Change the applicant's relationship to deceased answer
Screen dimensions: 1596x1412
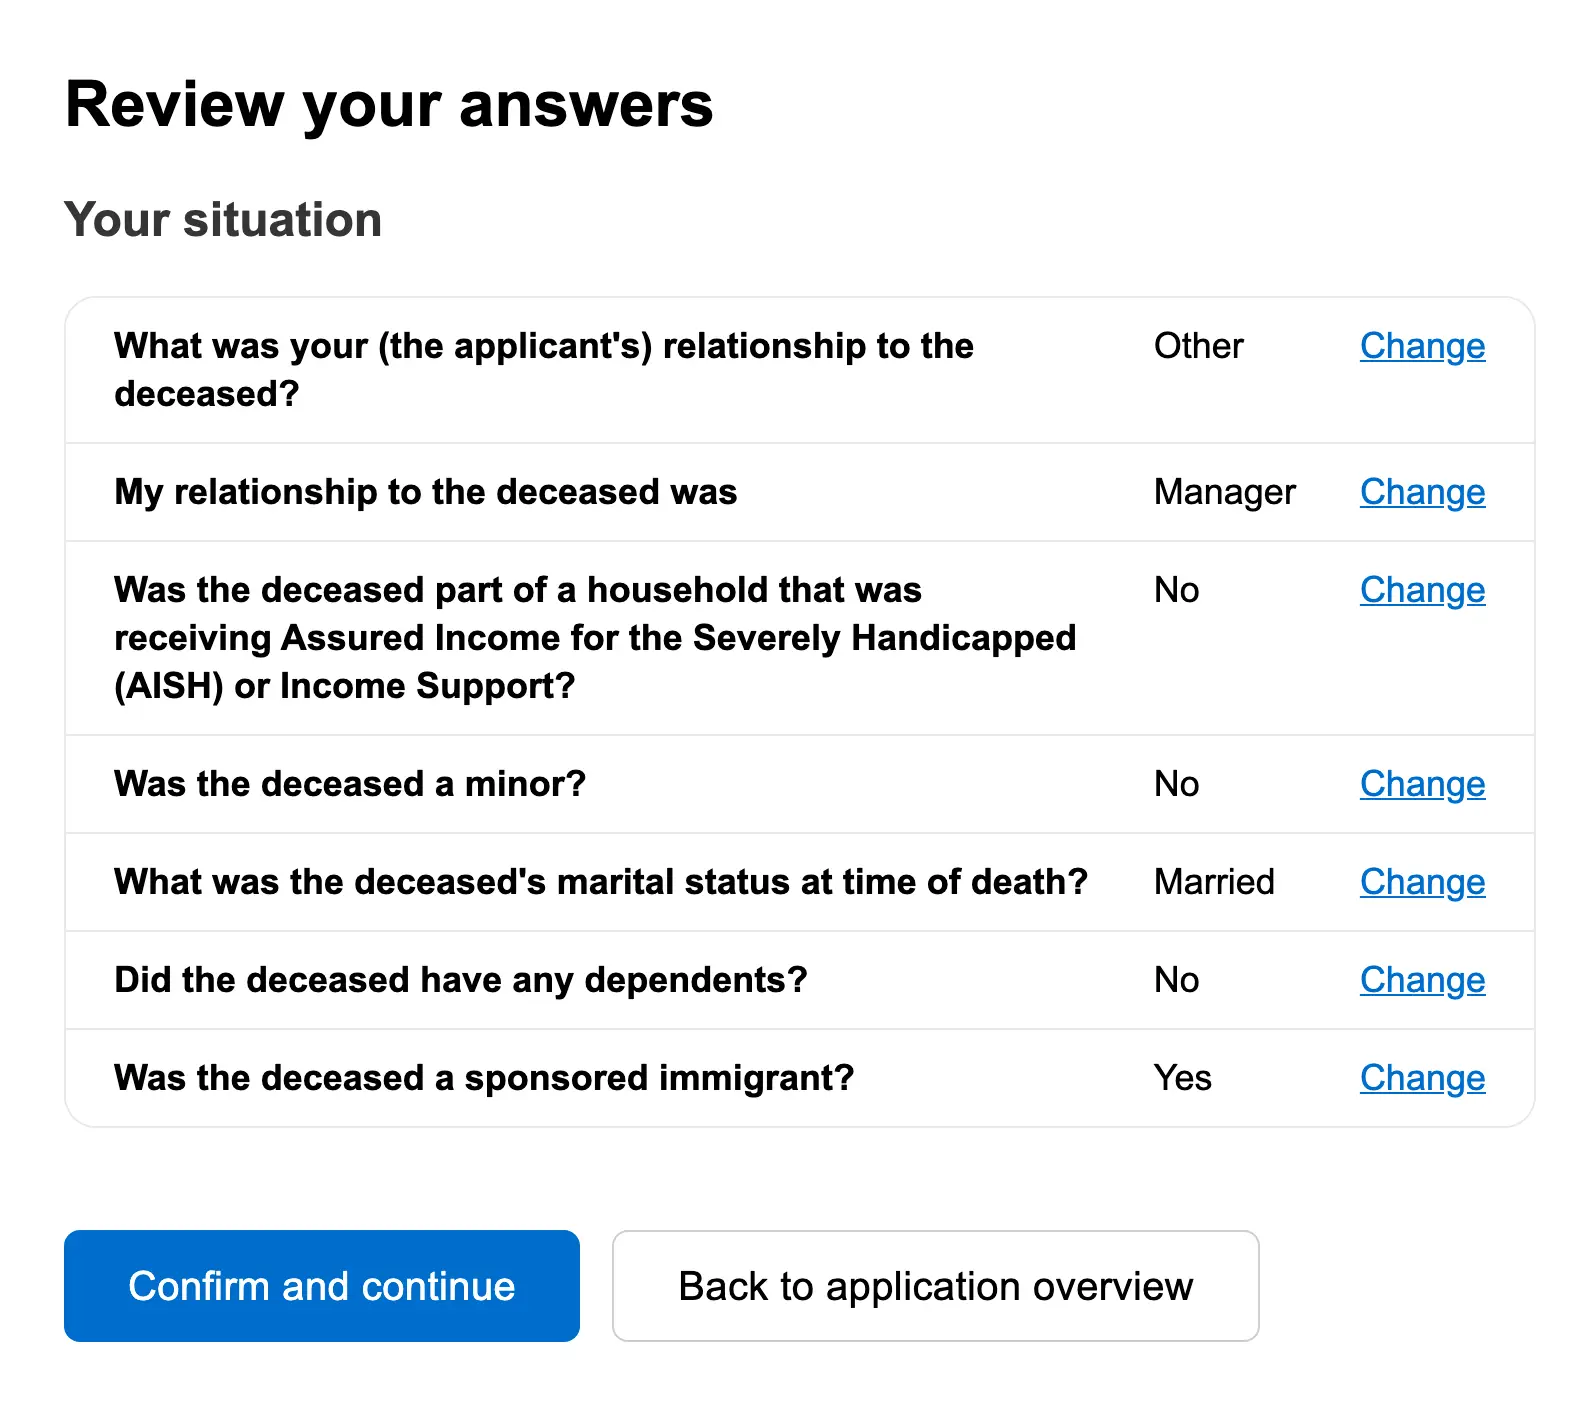(1421, 346)
